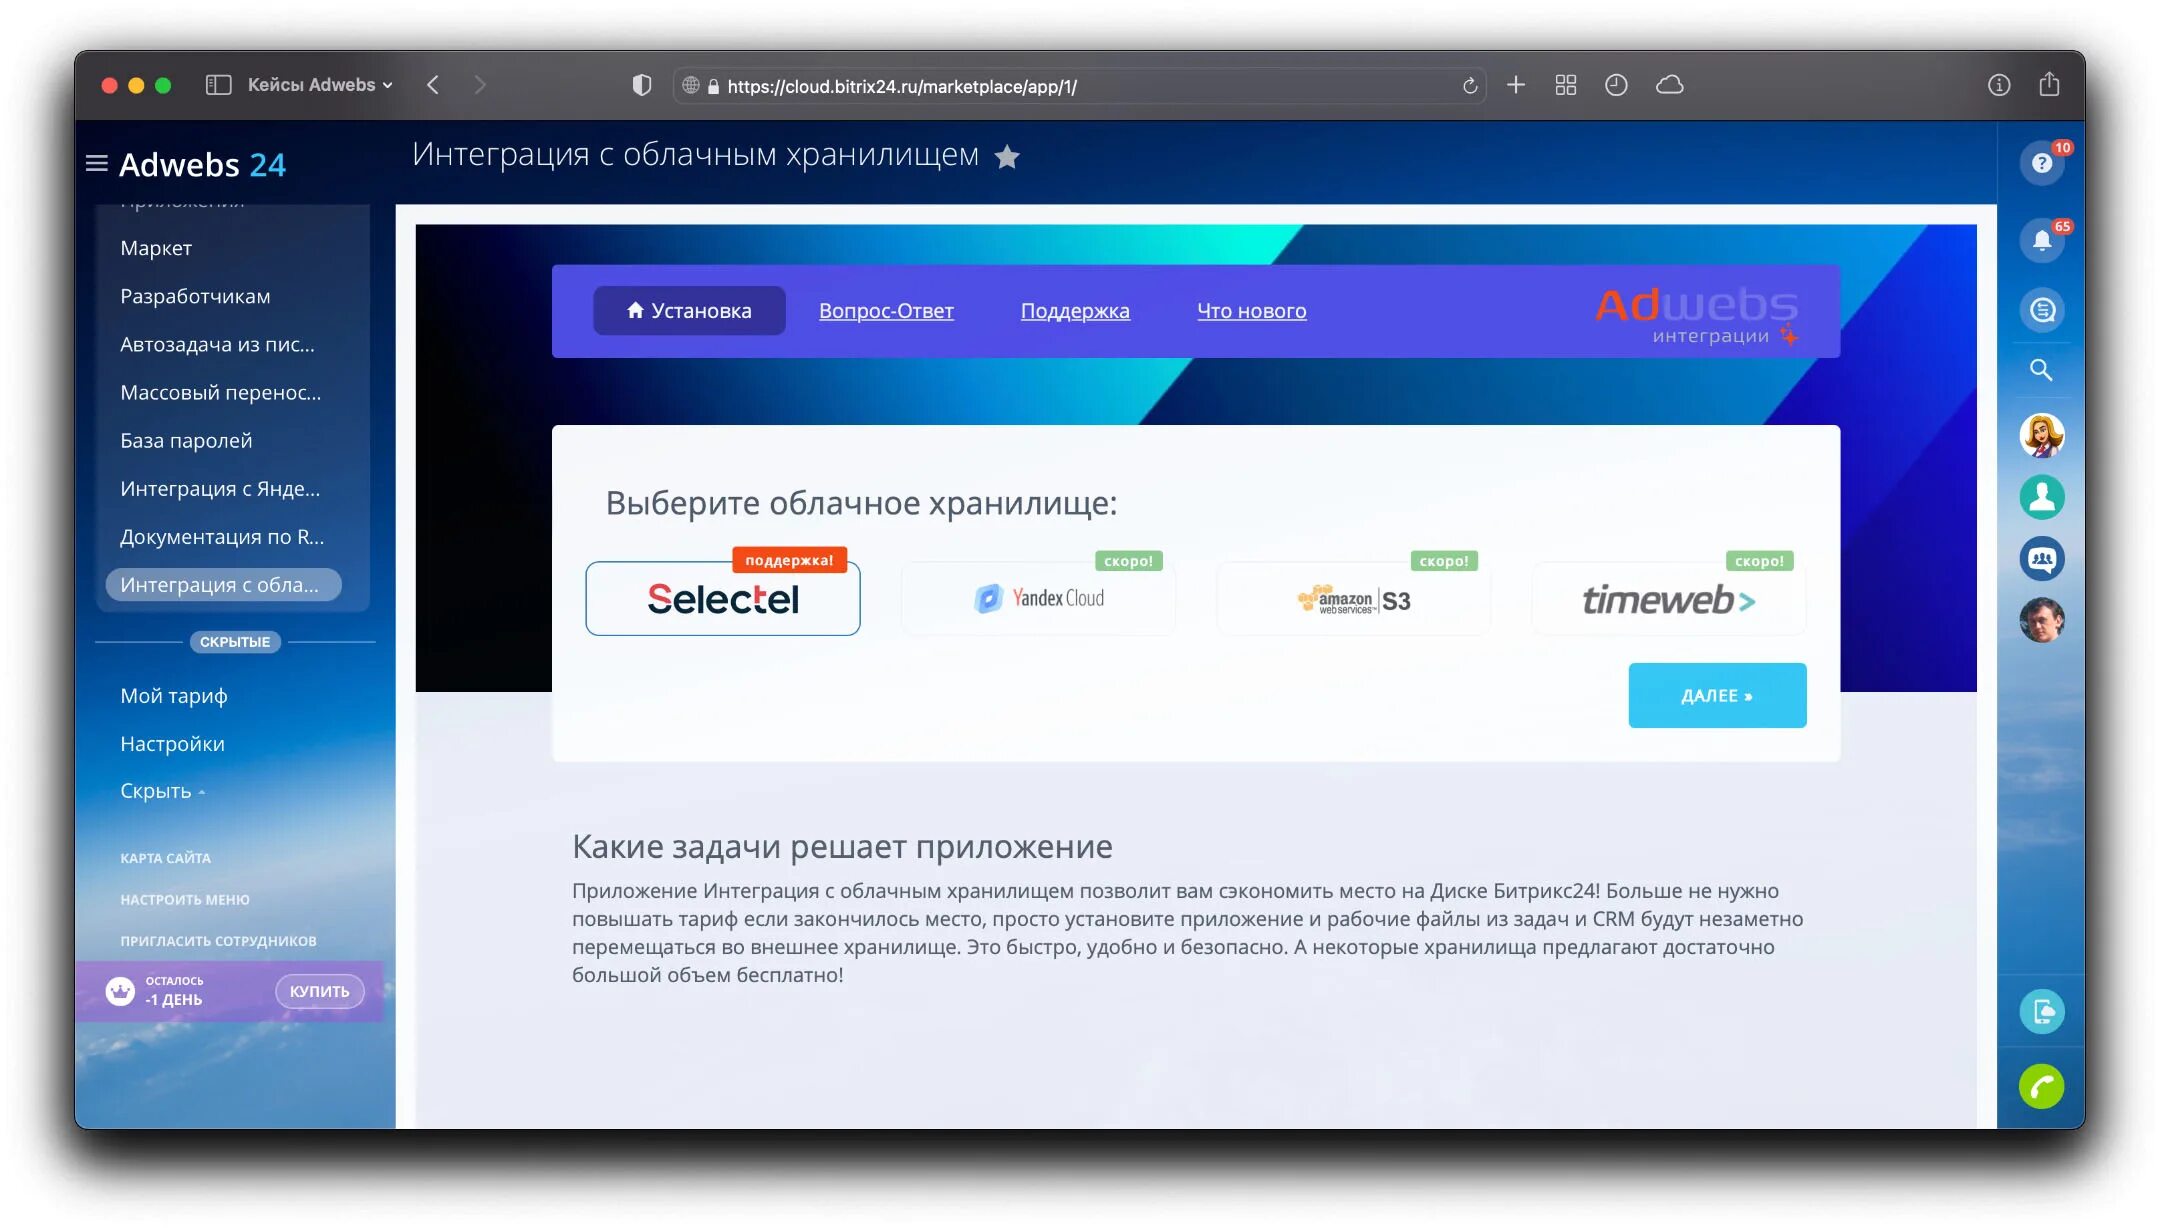Open a new browser tab

[x=1516, y=85]
